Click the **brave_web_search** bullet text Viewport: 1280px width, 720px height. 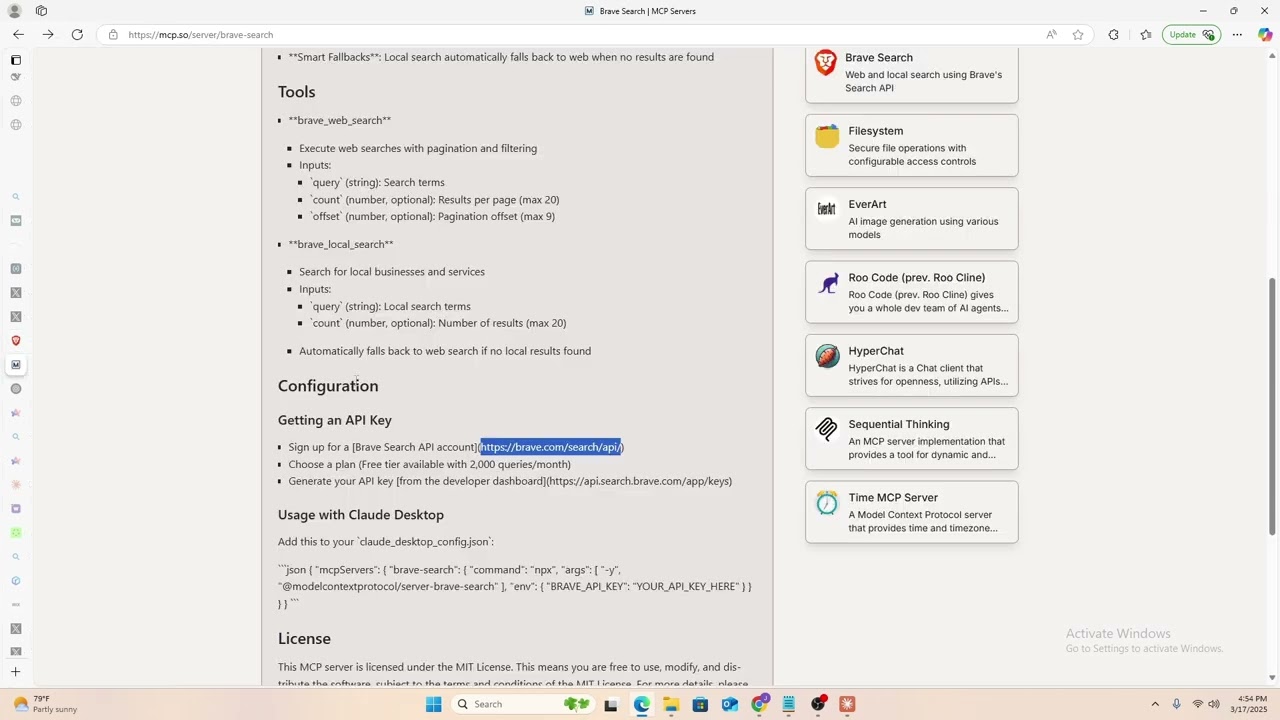coord(340,120)
